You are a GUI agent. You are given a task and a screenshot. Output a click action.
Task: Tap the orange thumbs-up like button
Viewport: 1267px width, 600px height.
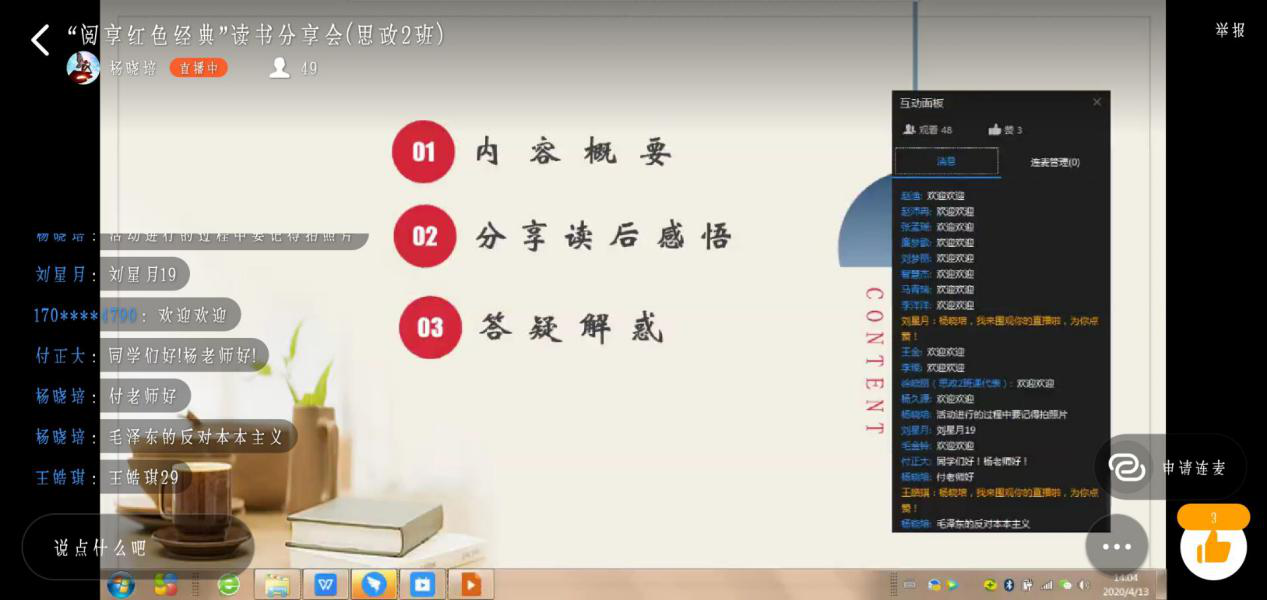[1213, 546]
